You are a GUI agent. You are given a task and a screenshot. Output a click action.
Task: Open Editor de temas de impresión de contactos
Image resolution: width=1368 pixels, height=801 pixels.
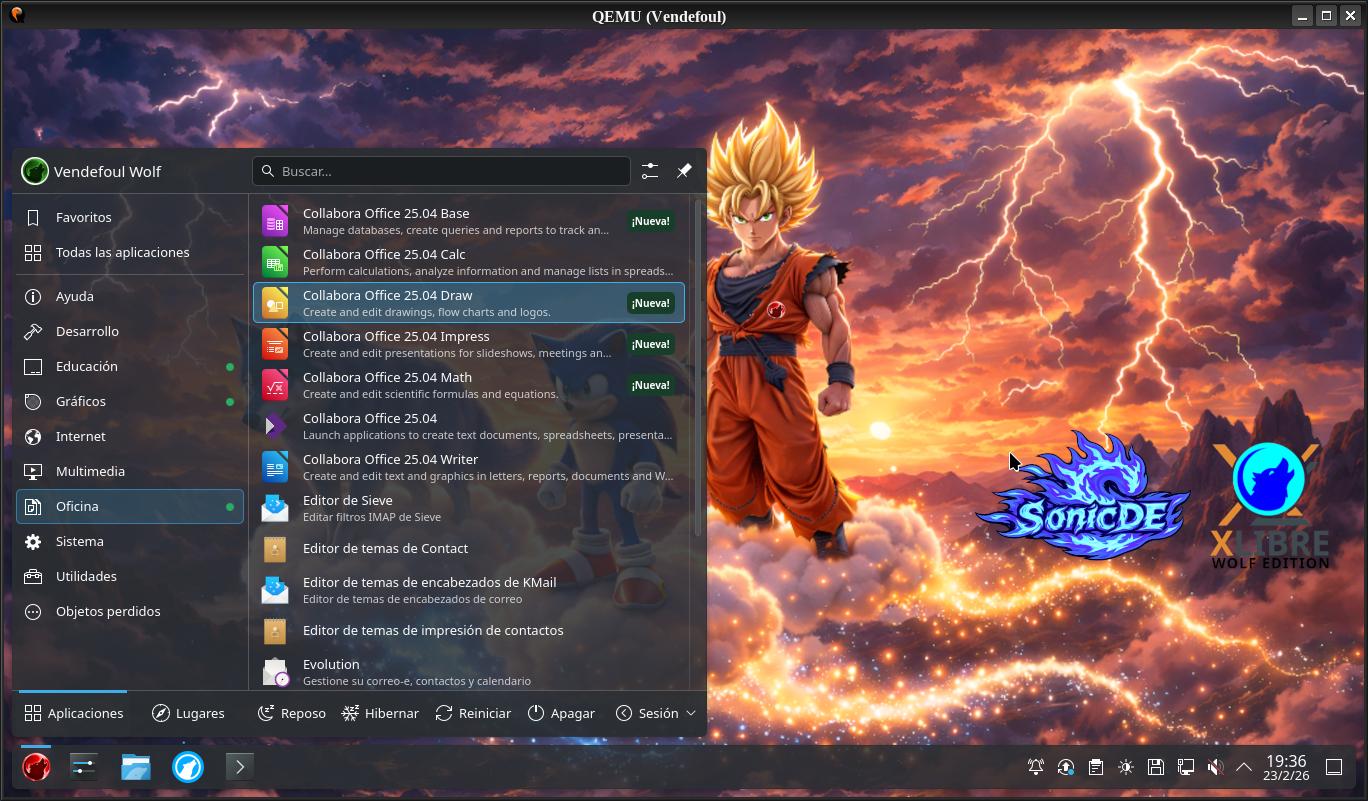469,631
